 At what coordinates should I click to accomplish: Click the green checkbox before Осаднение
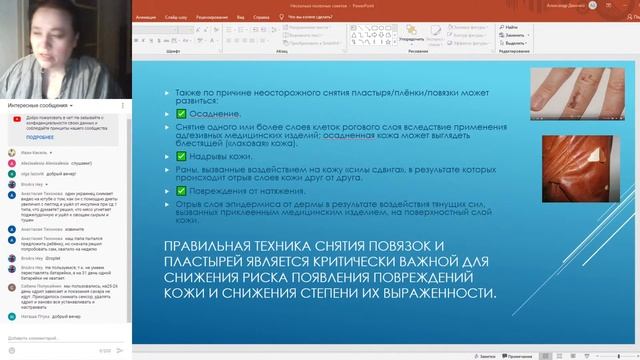(181, 114)
